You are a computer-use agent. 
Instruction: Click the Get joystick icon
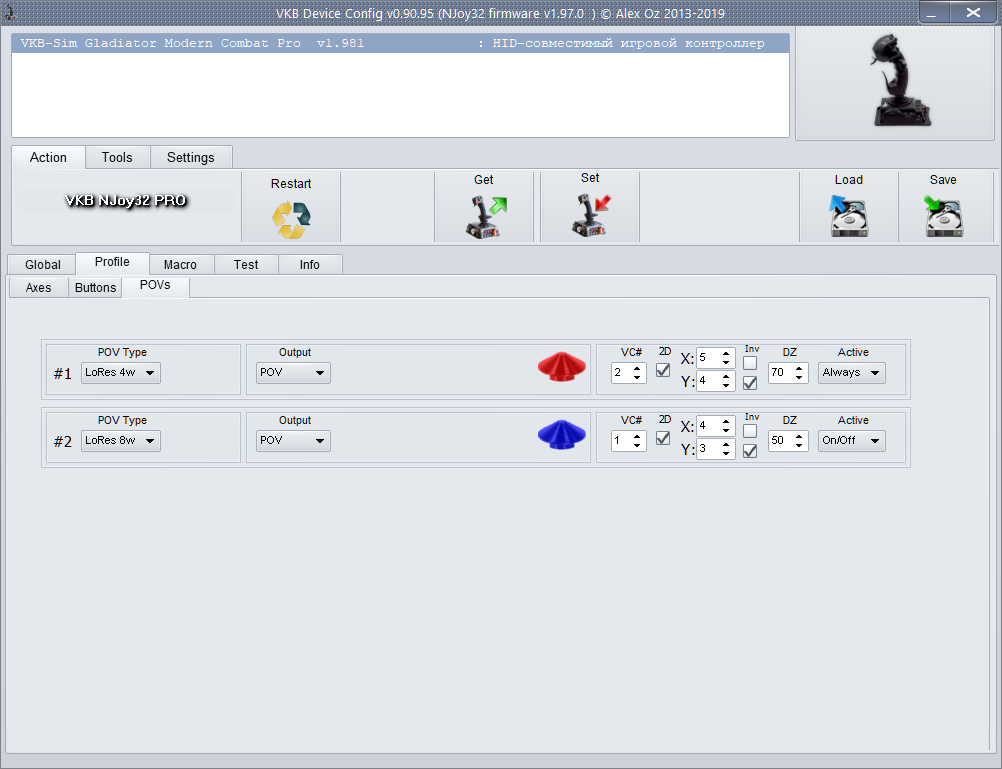click(x=485, y=217)
